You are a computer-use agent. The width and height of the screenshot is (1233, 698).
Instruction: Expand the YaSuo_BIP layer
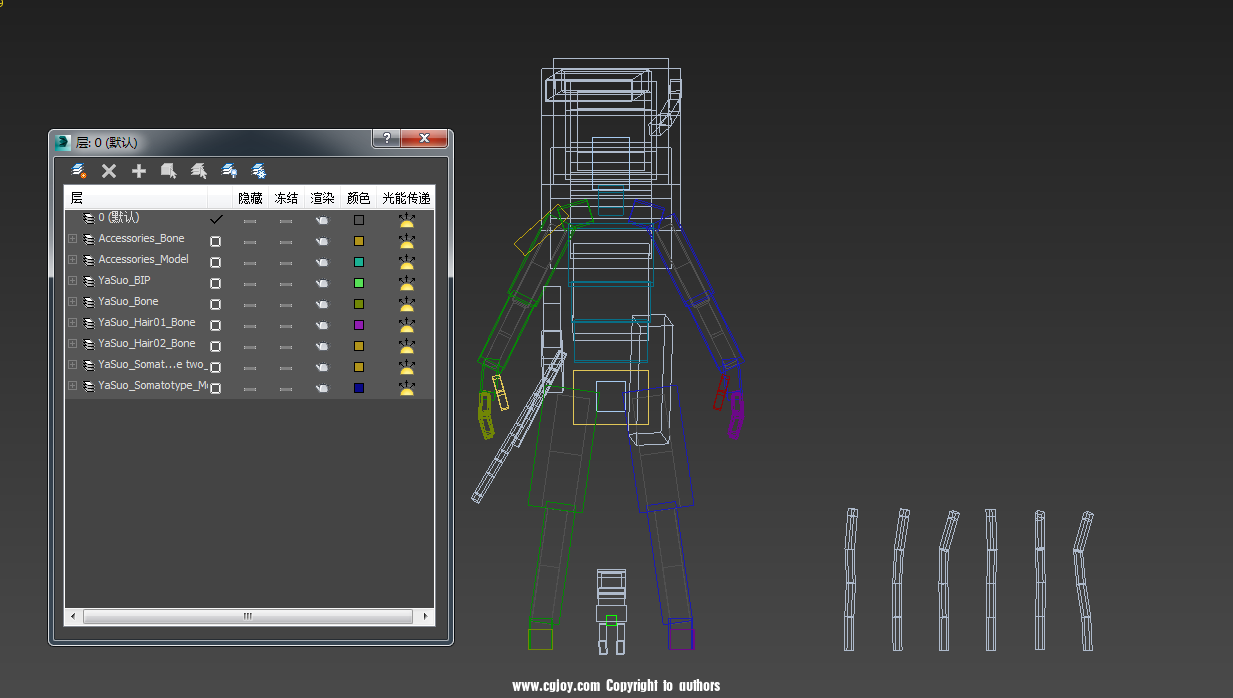tap(72, 281)
